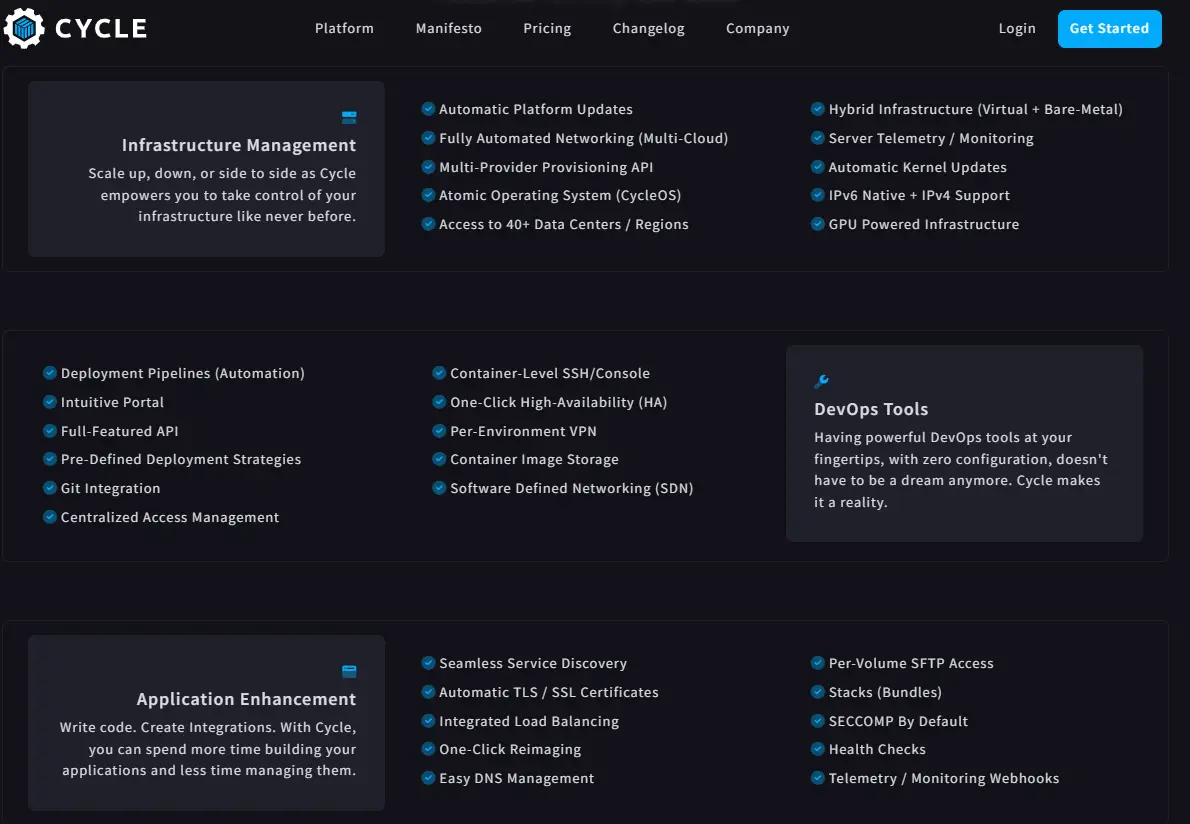The height and width of the screenshot is (824, 1190).
Task: Click the Atomic Operating System (CycleOS) text
Action: click(x=560, y=195)
